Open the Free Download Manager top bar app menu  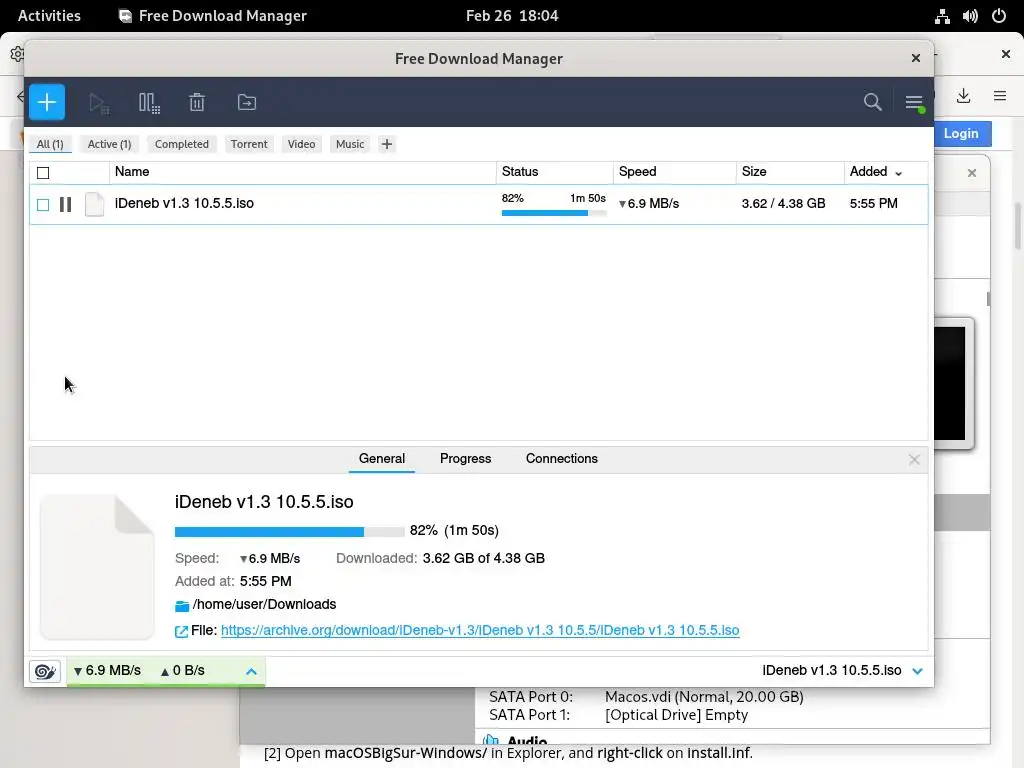tap(213, 16)
